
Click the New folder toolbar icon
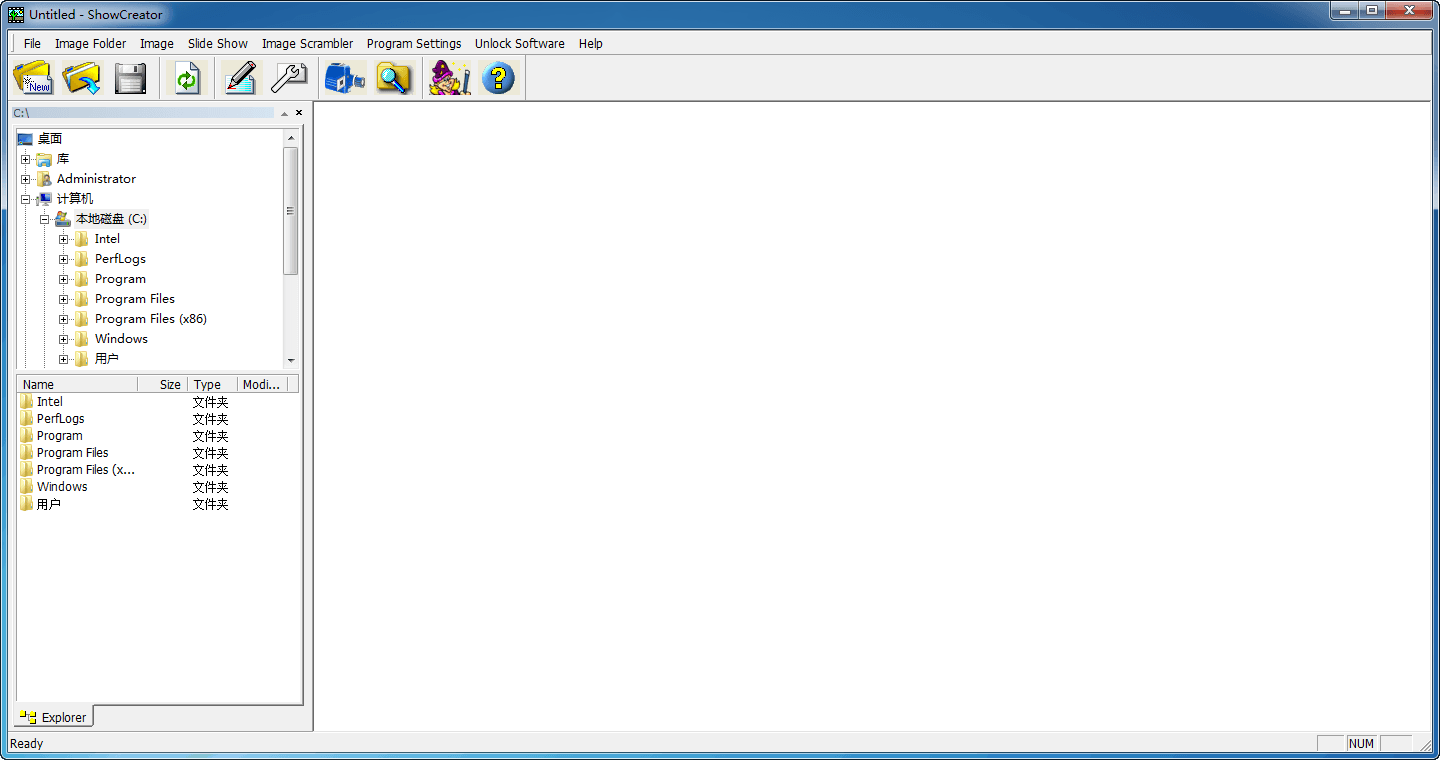click(x=33, y=78)
